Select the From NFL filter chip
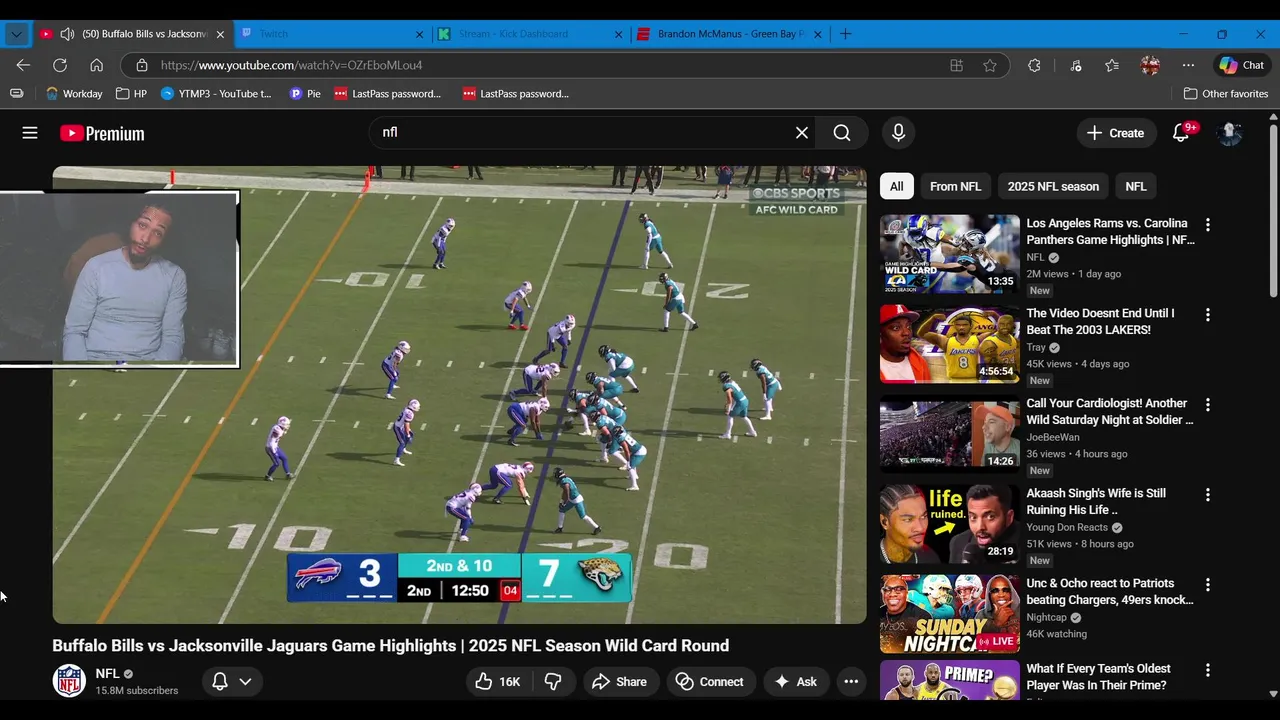Image resolution: width=1280 pixels, height=720 pixels. click(955, 186)
